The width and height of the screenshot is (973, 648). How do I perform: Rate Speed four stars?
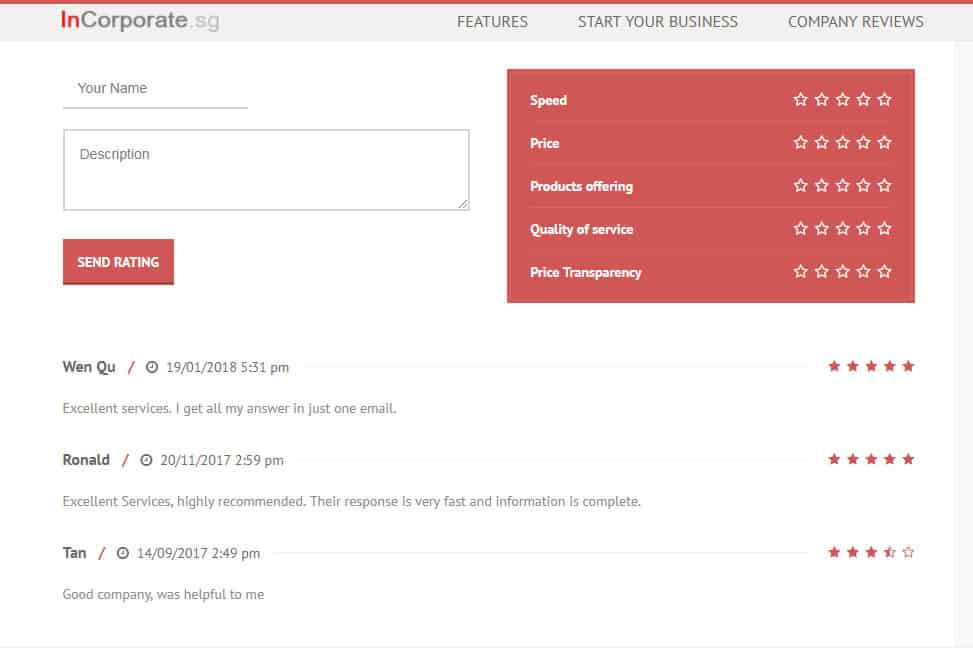click(x=864, y=99)
